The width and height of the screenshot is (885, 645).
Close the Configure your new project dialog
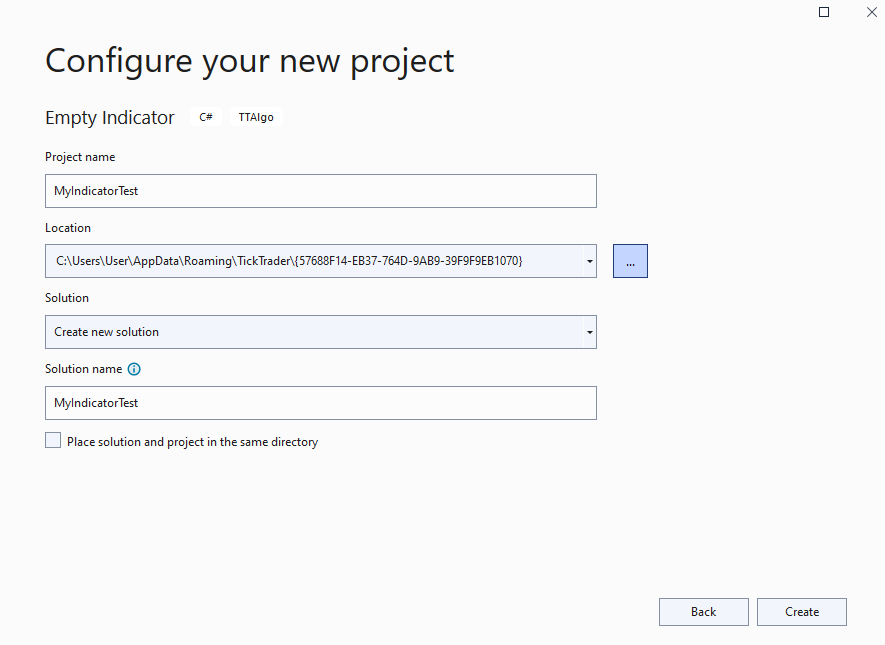pyautogui.click(x=871, y=12)
